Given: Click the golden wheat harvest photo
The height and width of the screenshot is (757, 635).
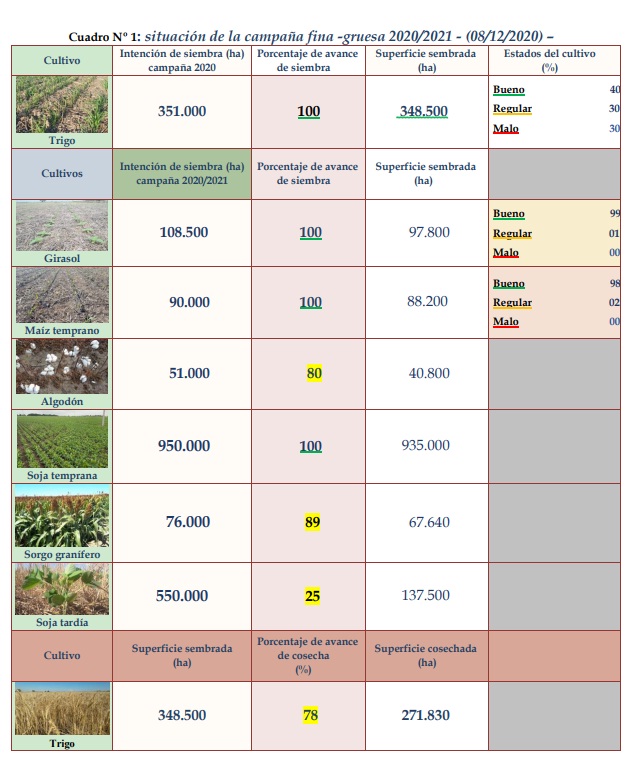Looking at the screenshot, I should (x=62, y=709).
